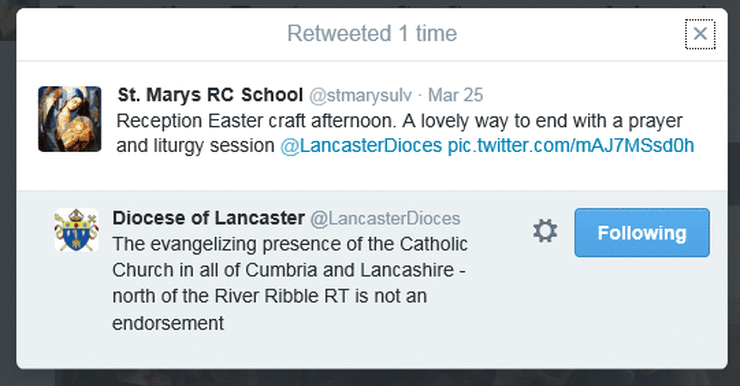The height and width of the screenshot is (386, 740).
Task: Follow the @LancasterDioces mention in the tweet
Action: pyautogui.click(x=361, y=146)
